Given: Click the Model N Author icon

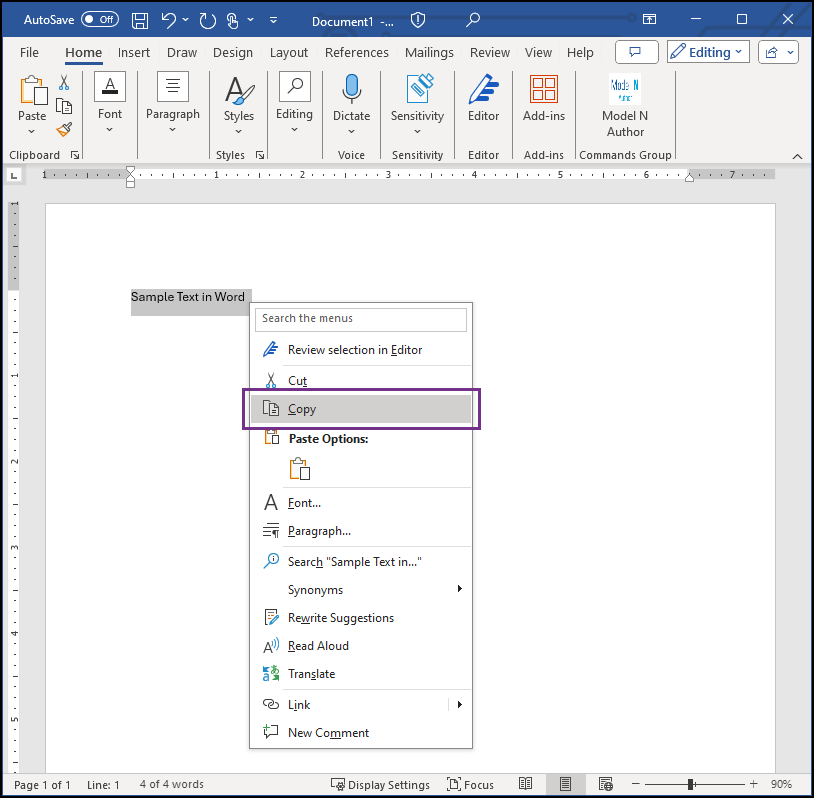Looking at the screenshot, I should click(x=625, y=89).
